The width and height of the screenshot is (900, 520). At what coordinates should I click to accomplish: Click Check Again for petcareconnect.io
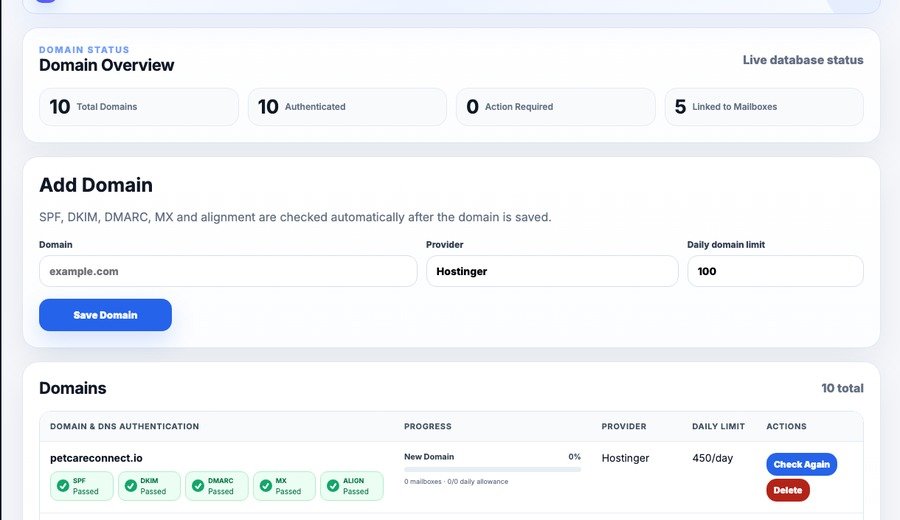click(x=801, y=464)
